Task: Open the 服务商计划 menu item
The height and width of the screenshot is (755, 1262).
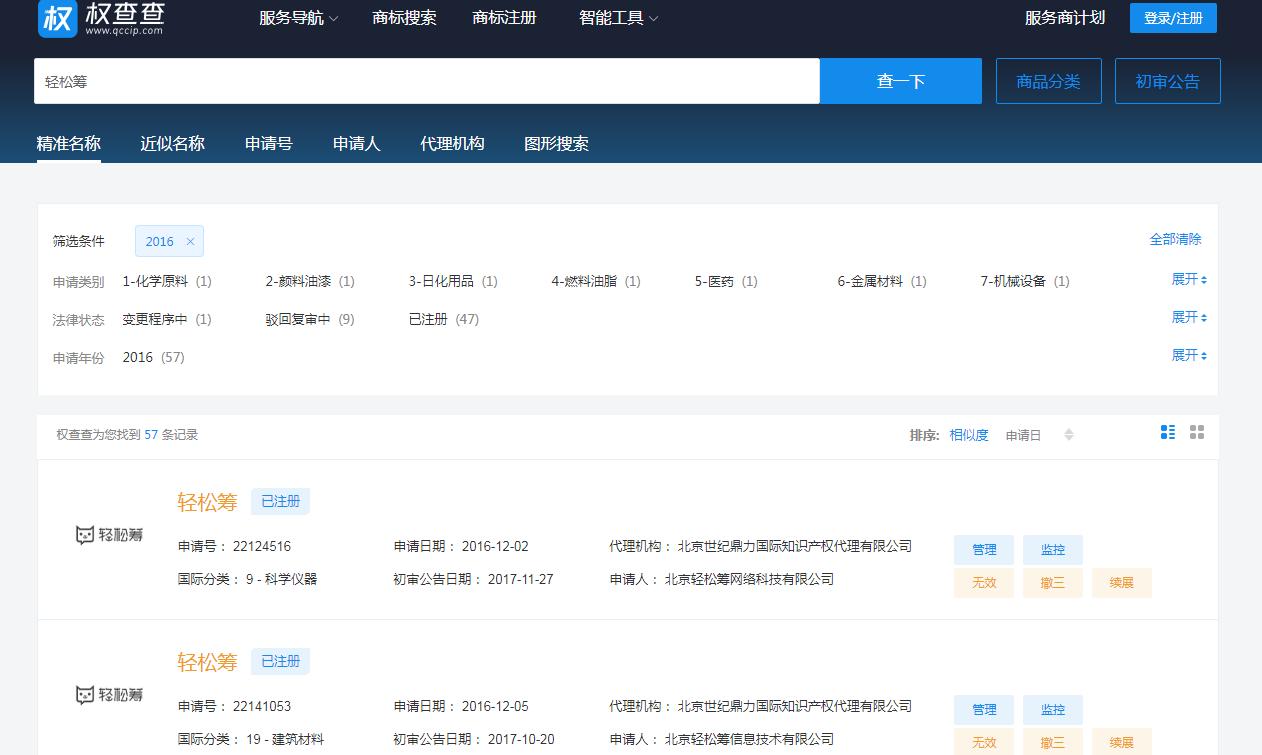Action: [x=1063, y=18]
